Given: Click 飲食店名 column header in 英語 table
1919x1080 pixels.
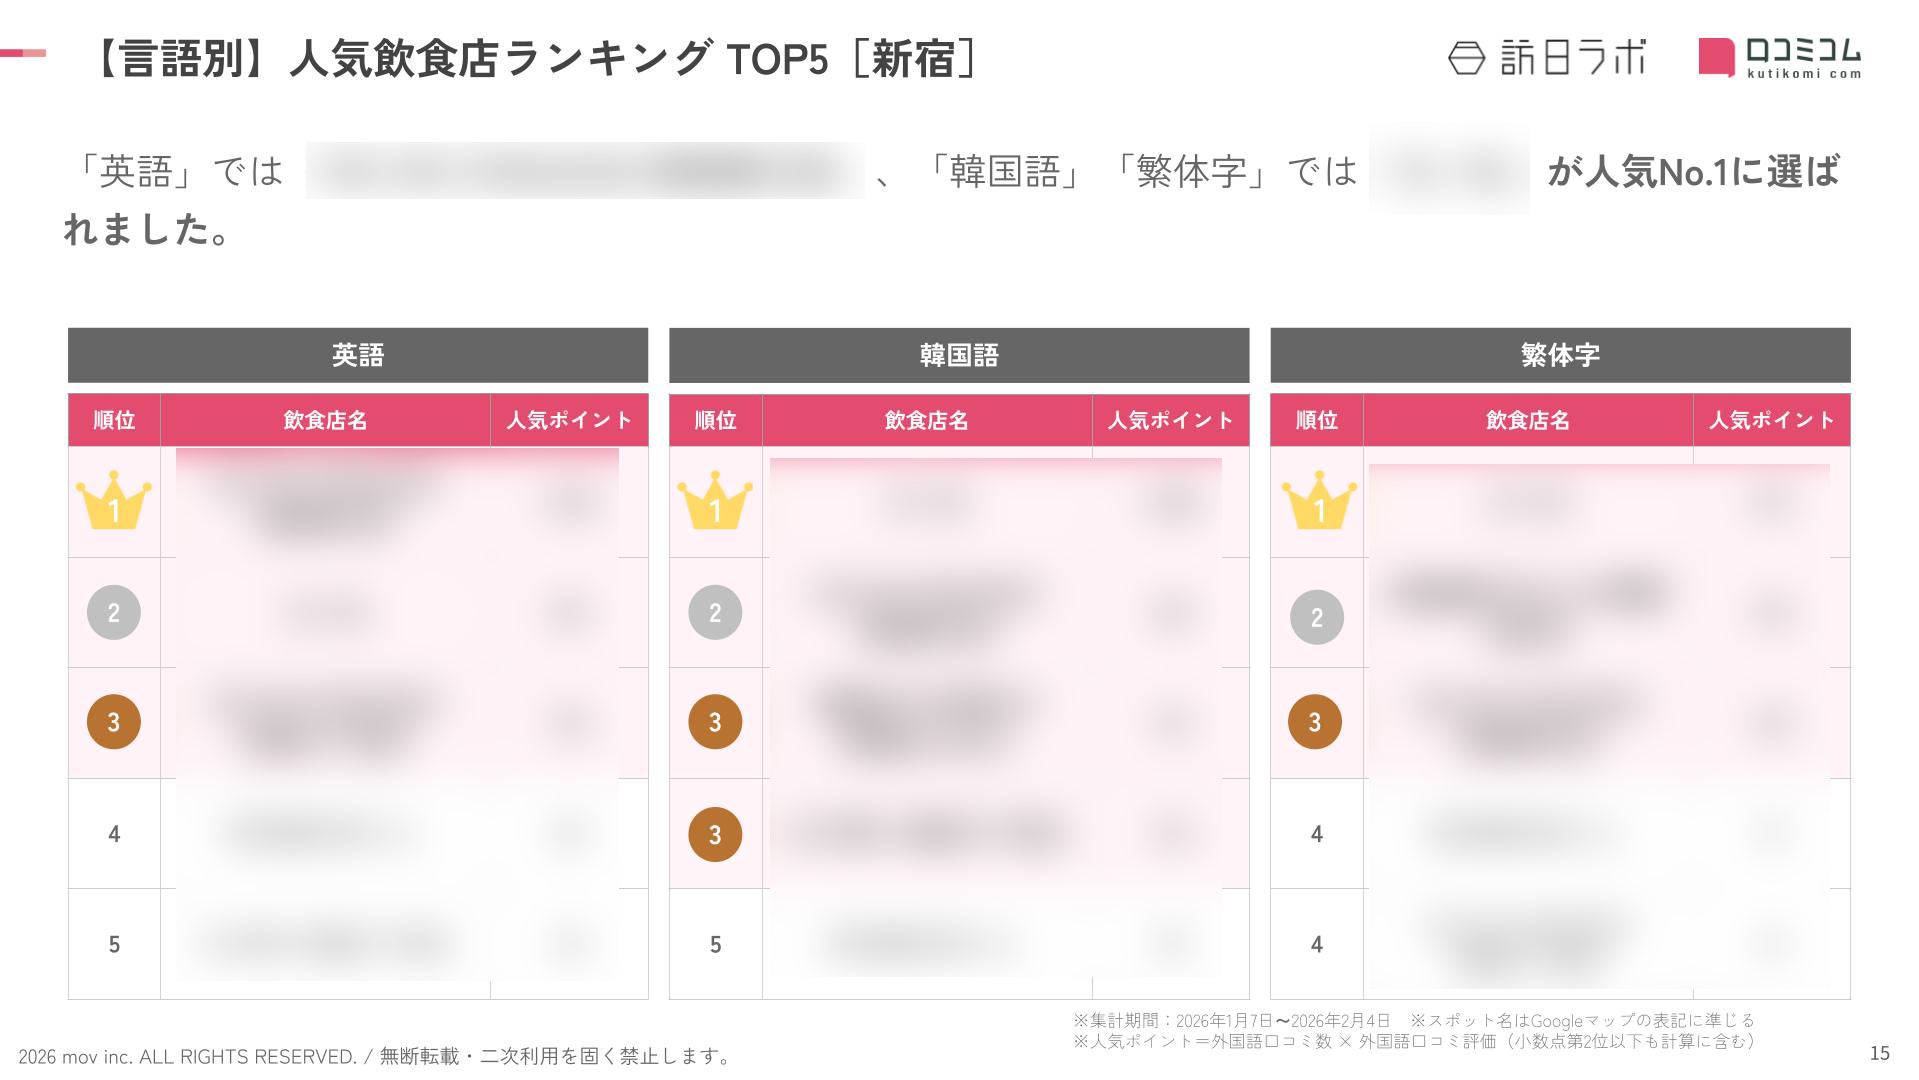Looking at the screenshot, I should 325,420.
